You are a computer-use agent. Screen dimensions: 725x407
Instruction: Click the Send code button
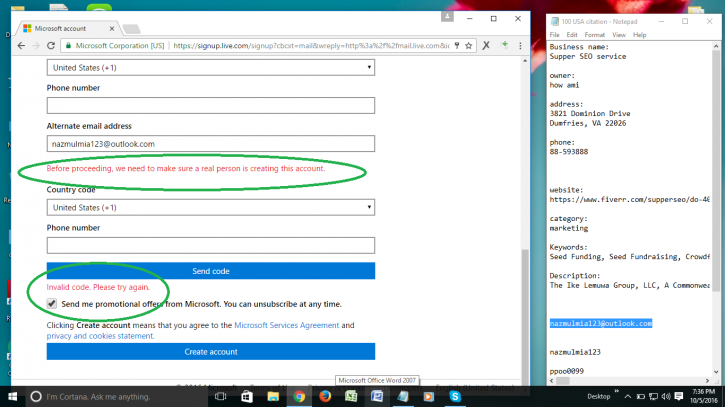click(210, 271)
